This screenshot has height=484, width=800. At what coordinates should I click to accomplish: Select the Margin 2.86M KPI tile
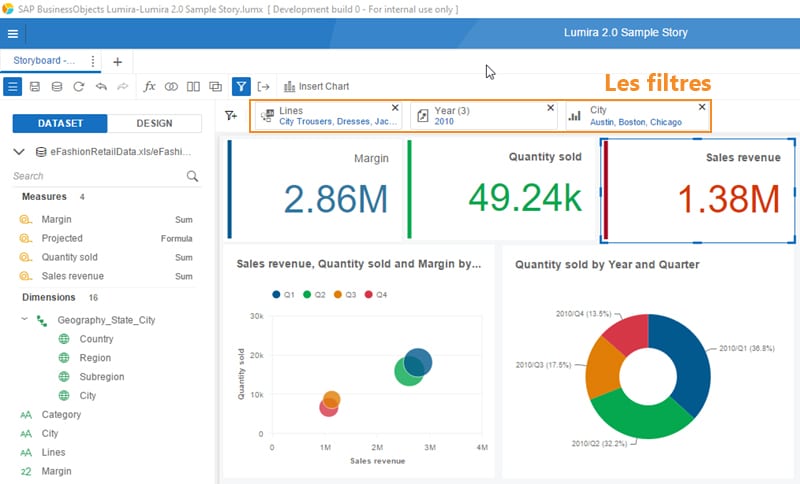(x=314, y=189)
